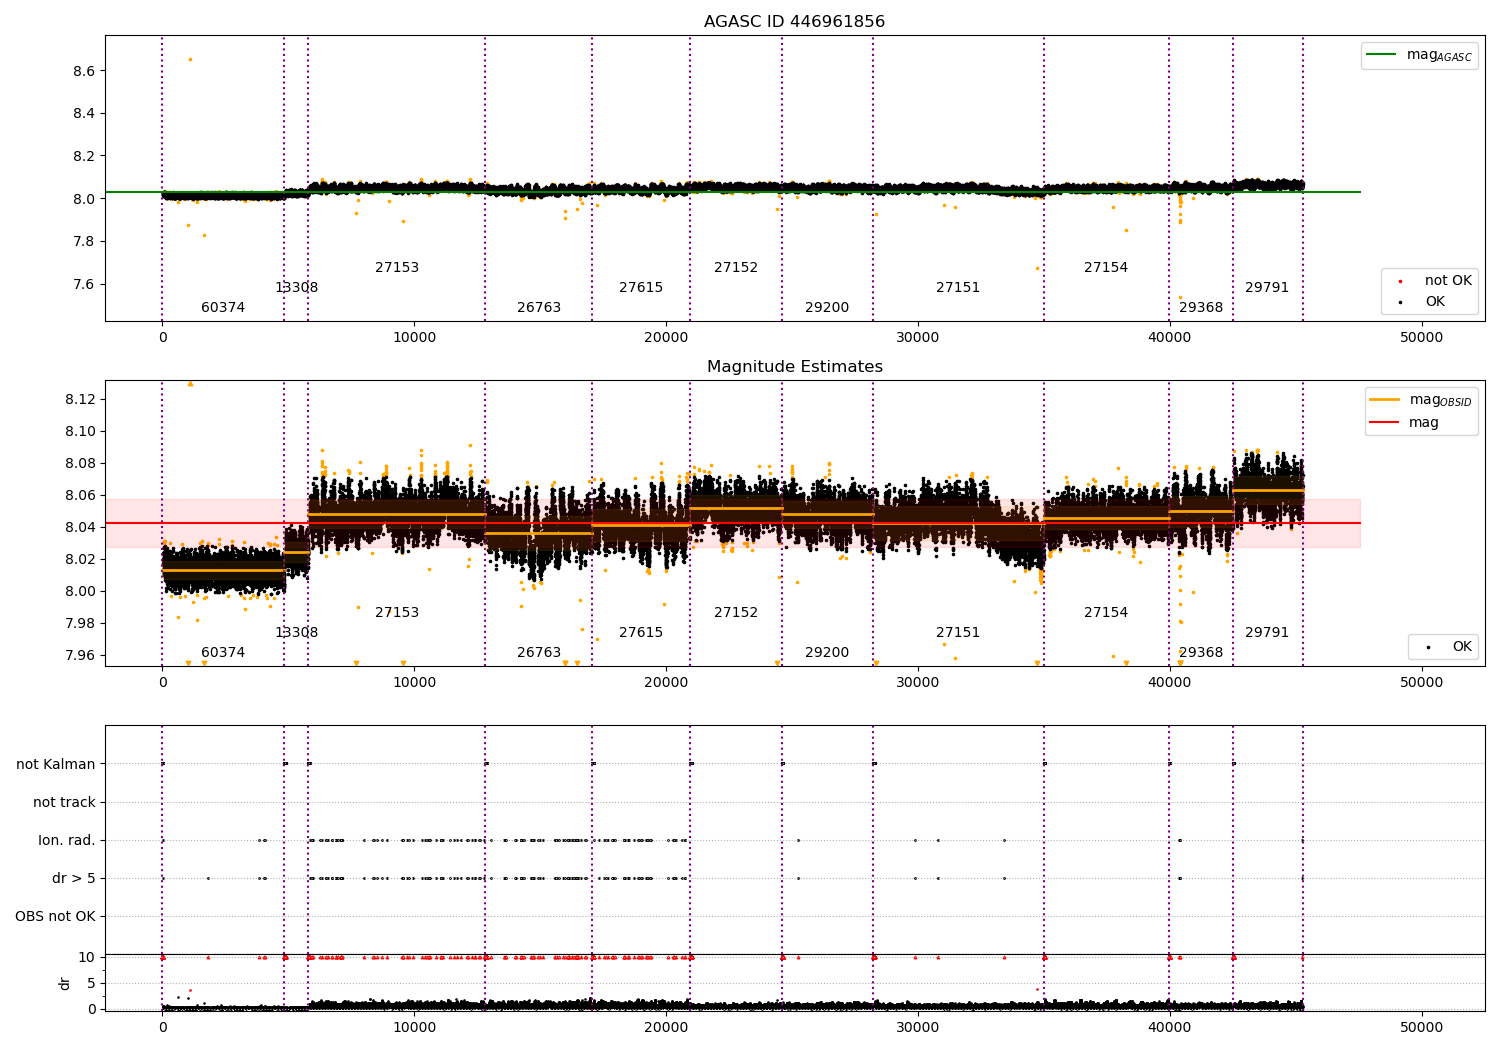Click OBSID label 27154 in Magnitude Estimates plot
The image size is (1500, 1050).
coord(1106,613)
